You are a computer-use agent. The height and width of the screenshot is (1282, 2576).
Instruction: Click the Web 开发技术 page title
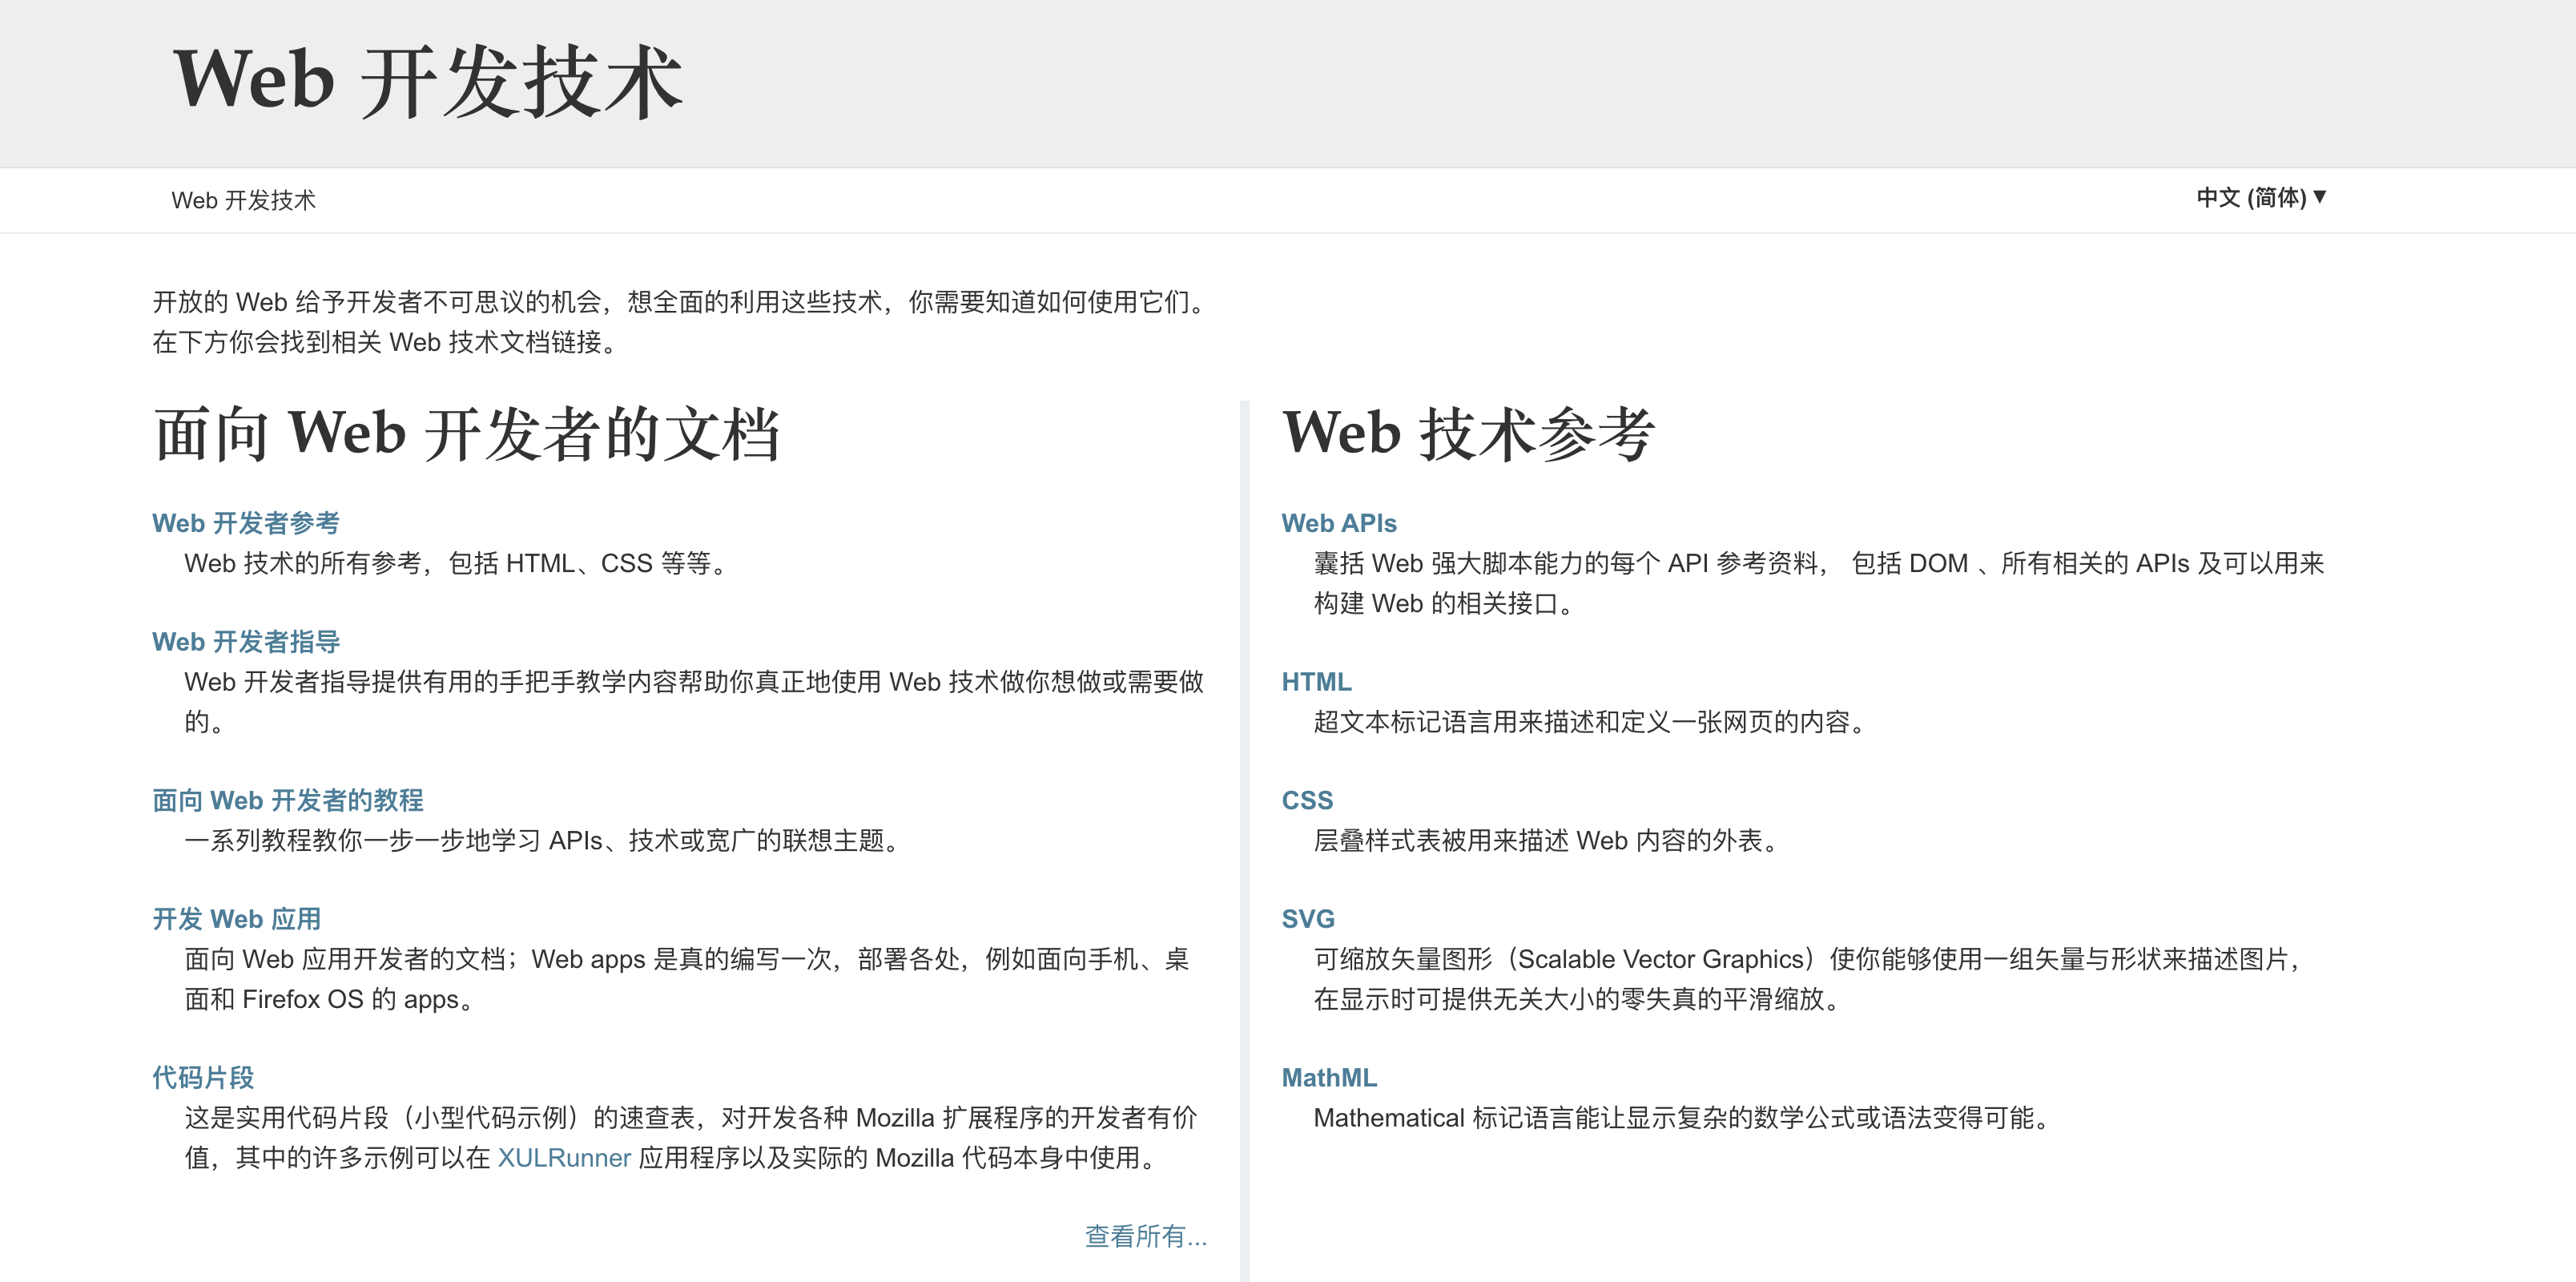pyautogui.click(x=428, y=82)
